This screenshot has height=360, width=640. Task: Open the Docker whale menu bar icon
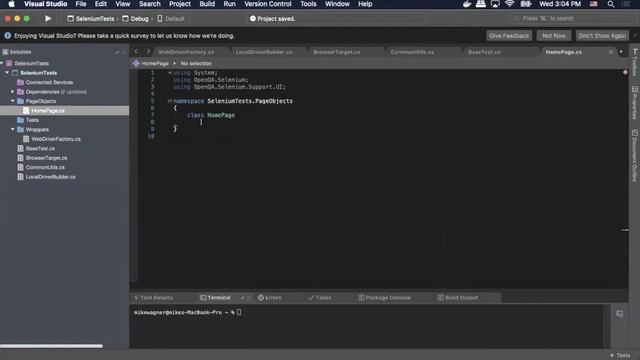coord(467,4)
